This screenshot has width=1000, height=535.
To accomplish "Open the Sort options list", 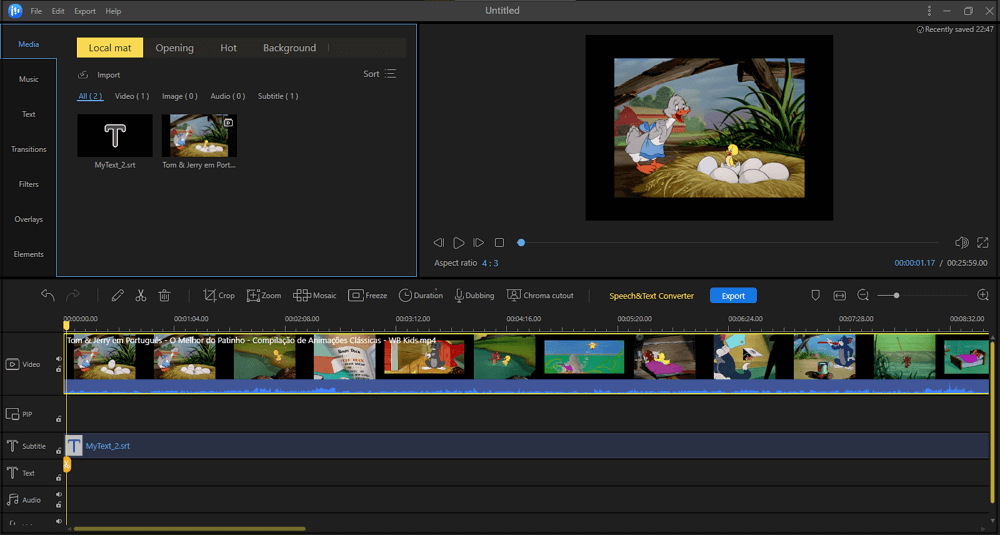I will 379,74.
